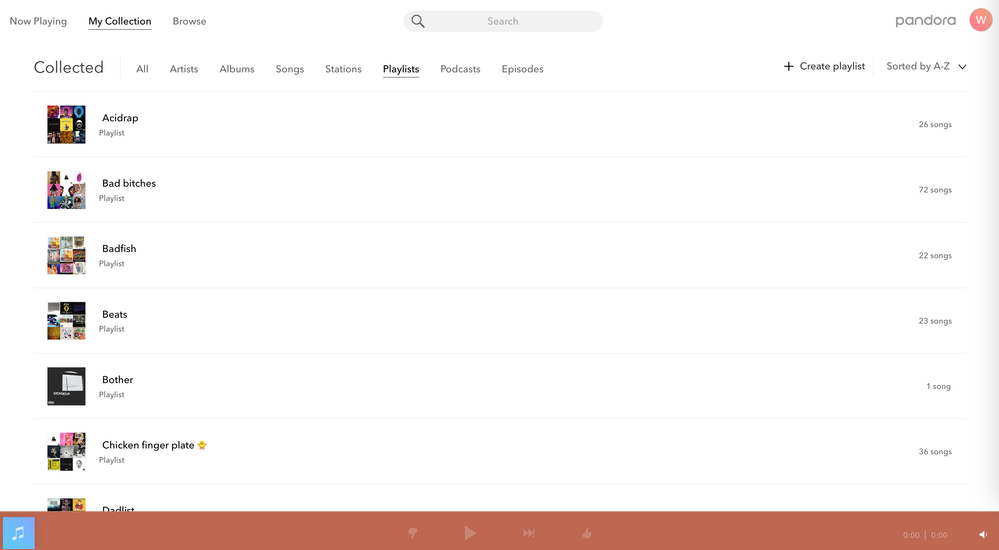Click the search magnifying glass icon
The width and height of the screenshot is (999, 550).
tap(418, 21)
